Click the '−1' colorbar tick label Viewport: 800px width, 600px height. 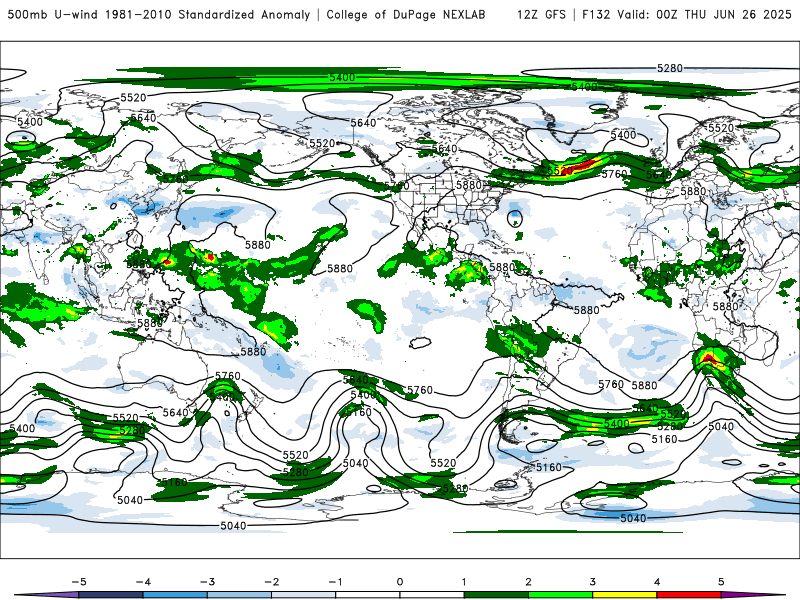point(335,582)
